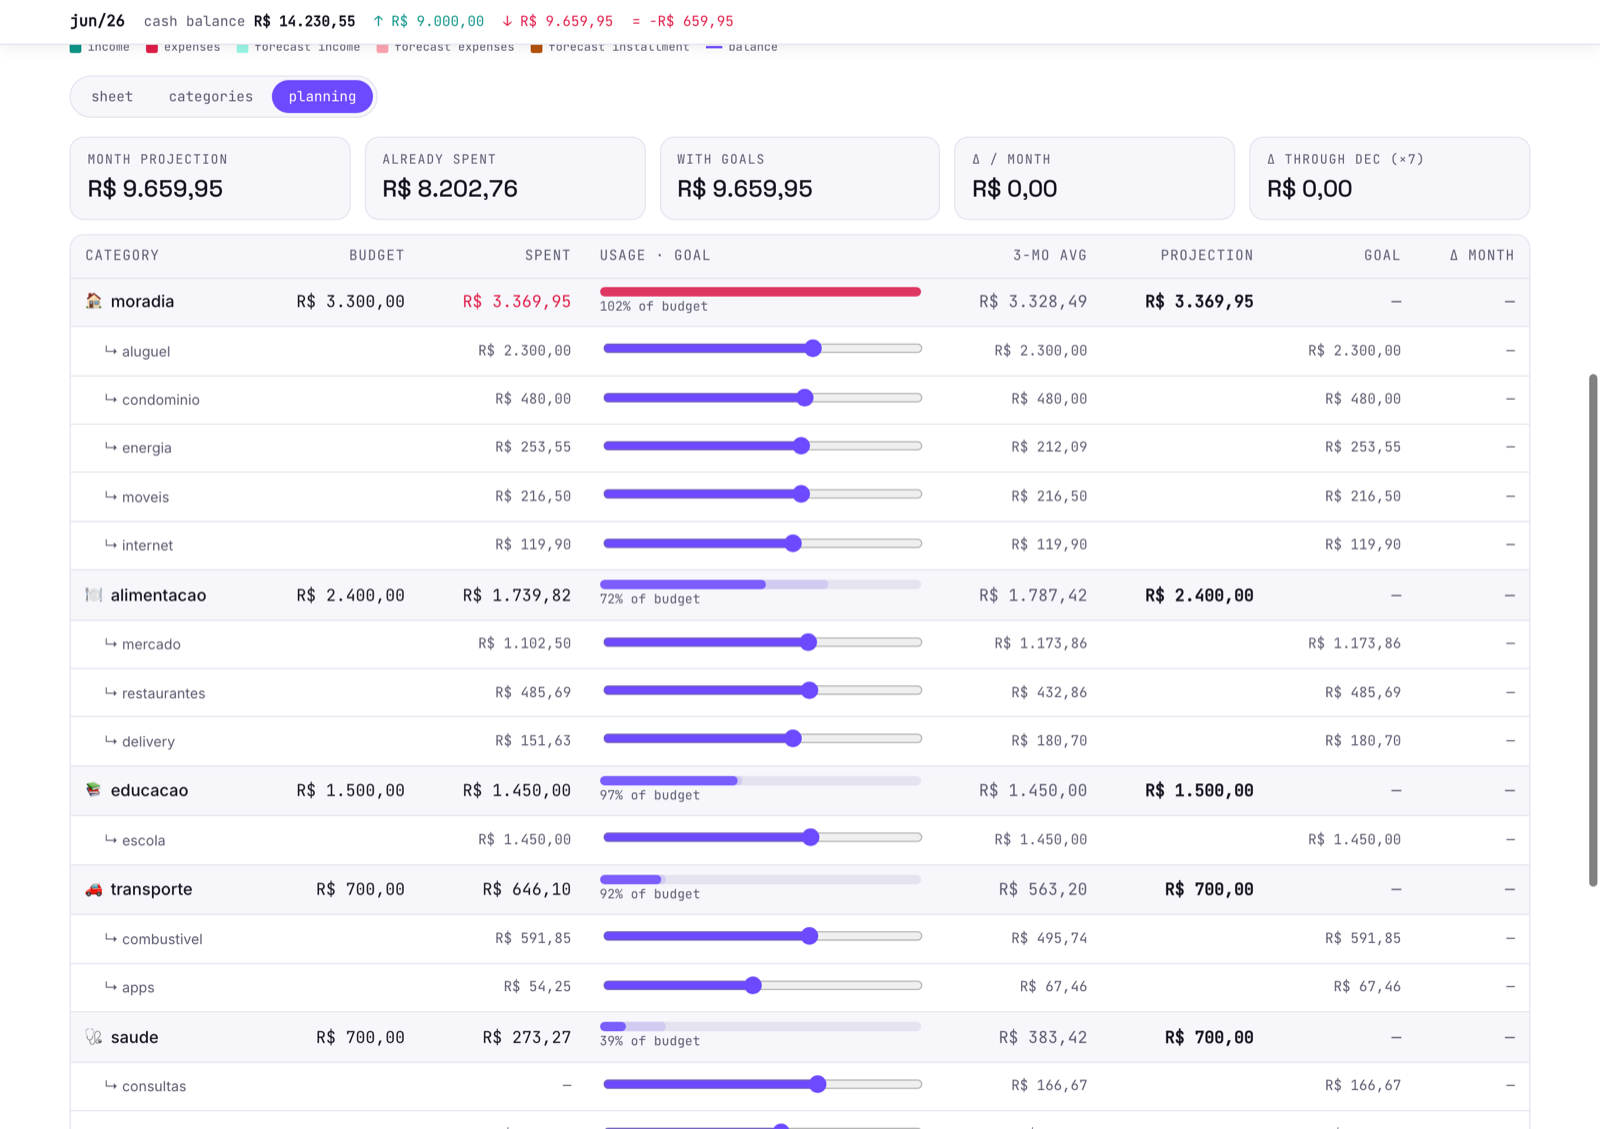This screenshot has height=1129, width=1600.
Task: Adjust the aluguel goal slider handle
Action: pyautogui.click(x=813, y=348)
